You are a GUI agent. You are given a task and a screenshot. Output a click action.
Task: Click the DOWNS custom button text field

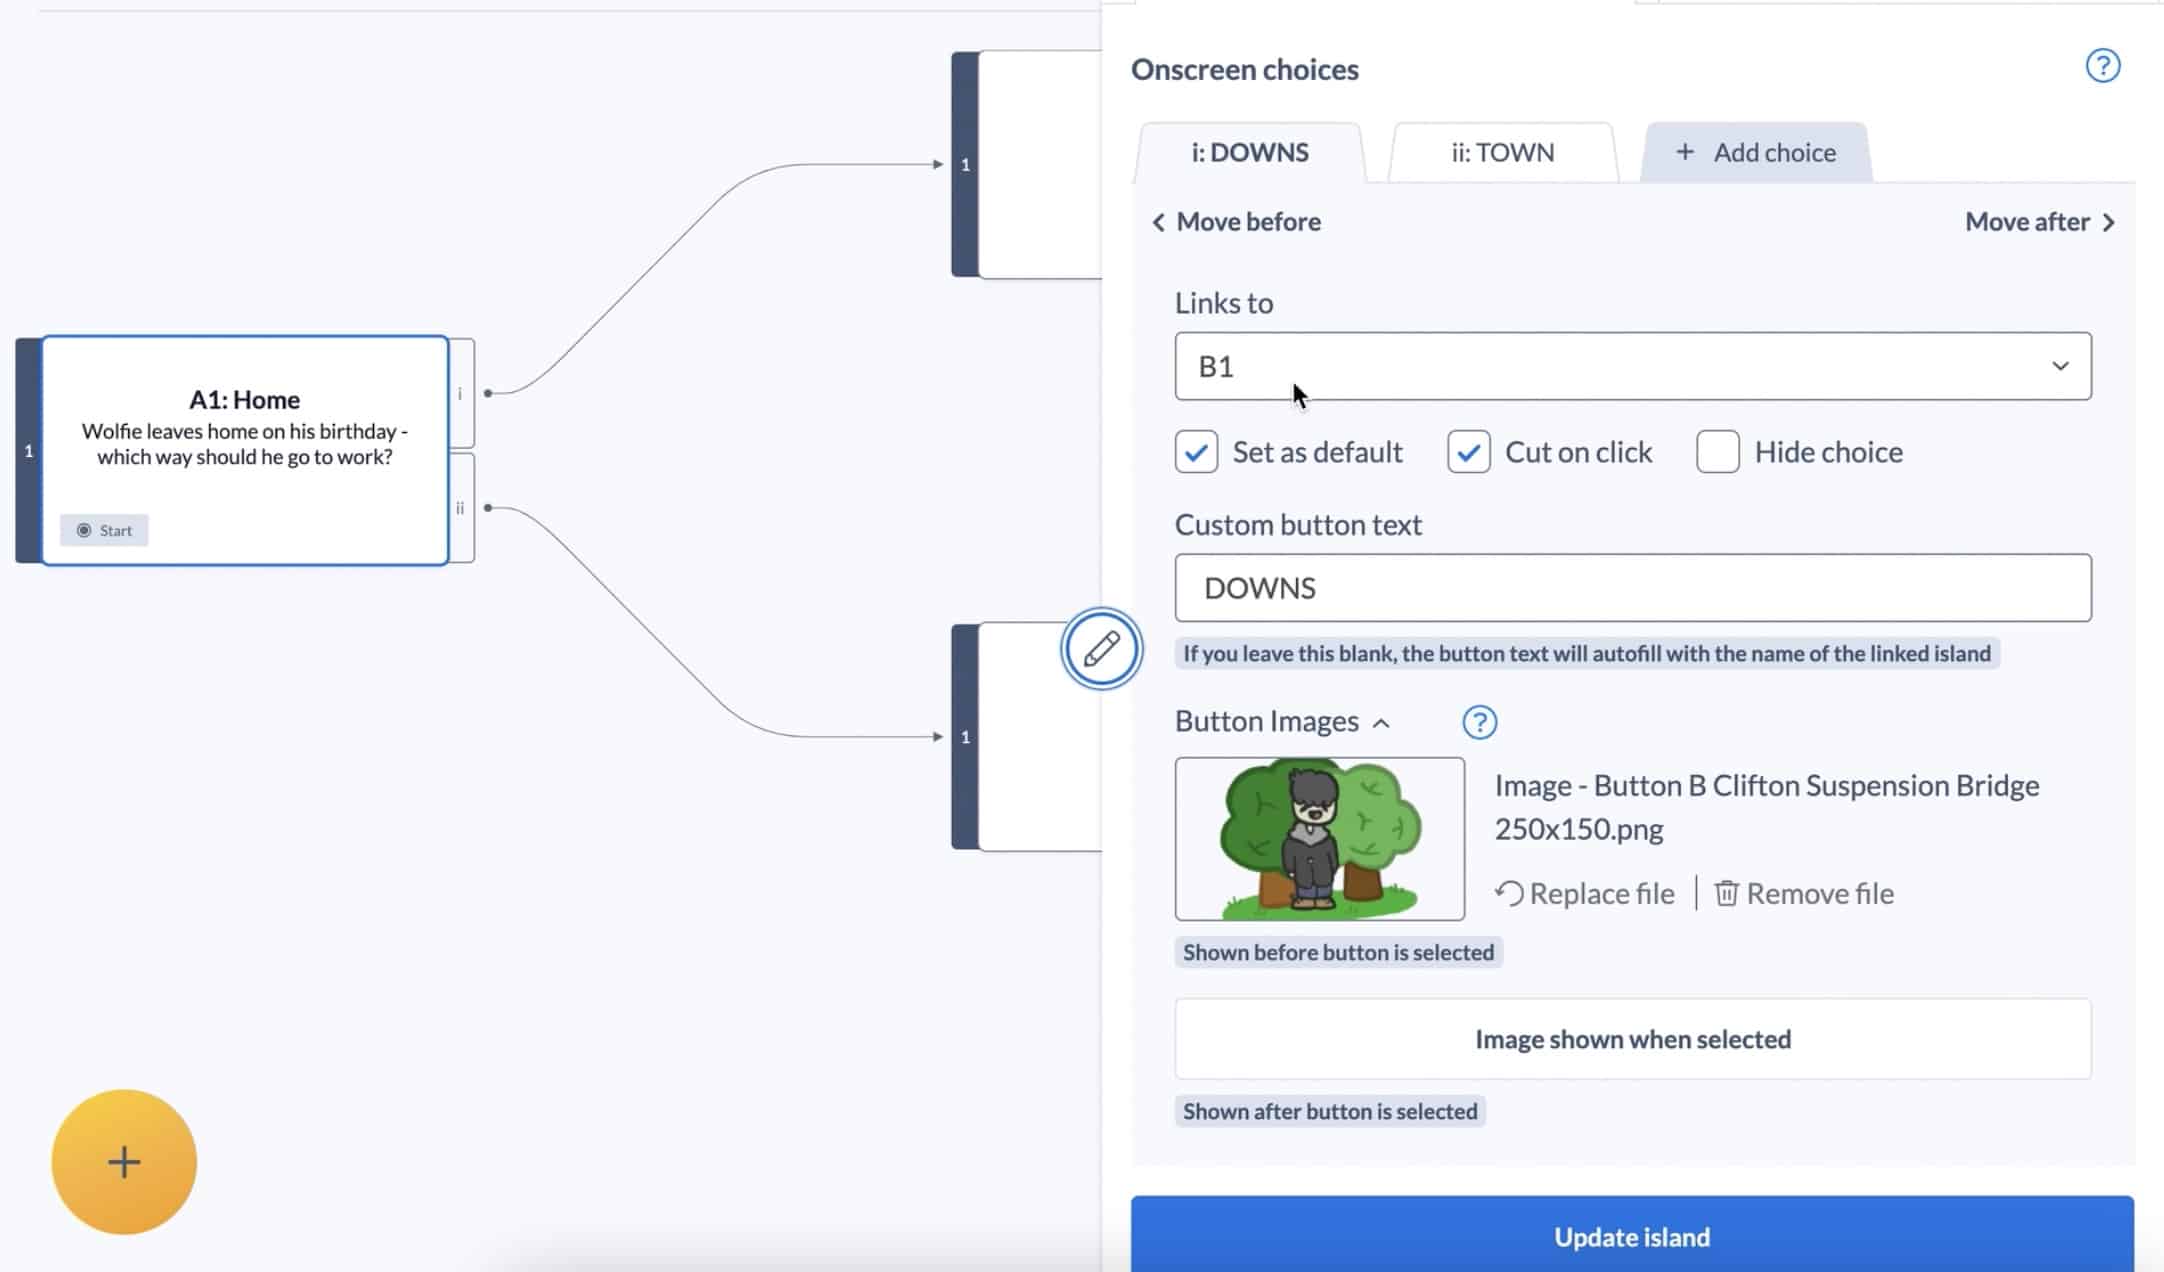point(1632,588)
